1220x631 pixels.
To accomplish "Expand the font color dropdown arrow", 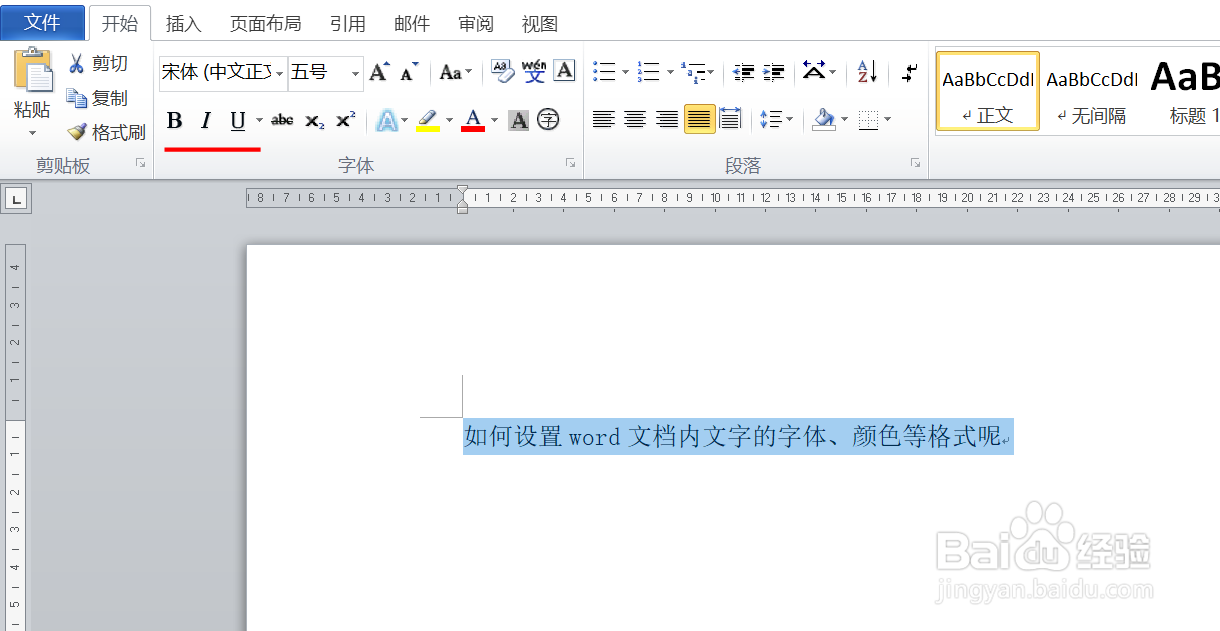I will [494, 121].
